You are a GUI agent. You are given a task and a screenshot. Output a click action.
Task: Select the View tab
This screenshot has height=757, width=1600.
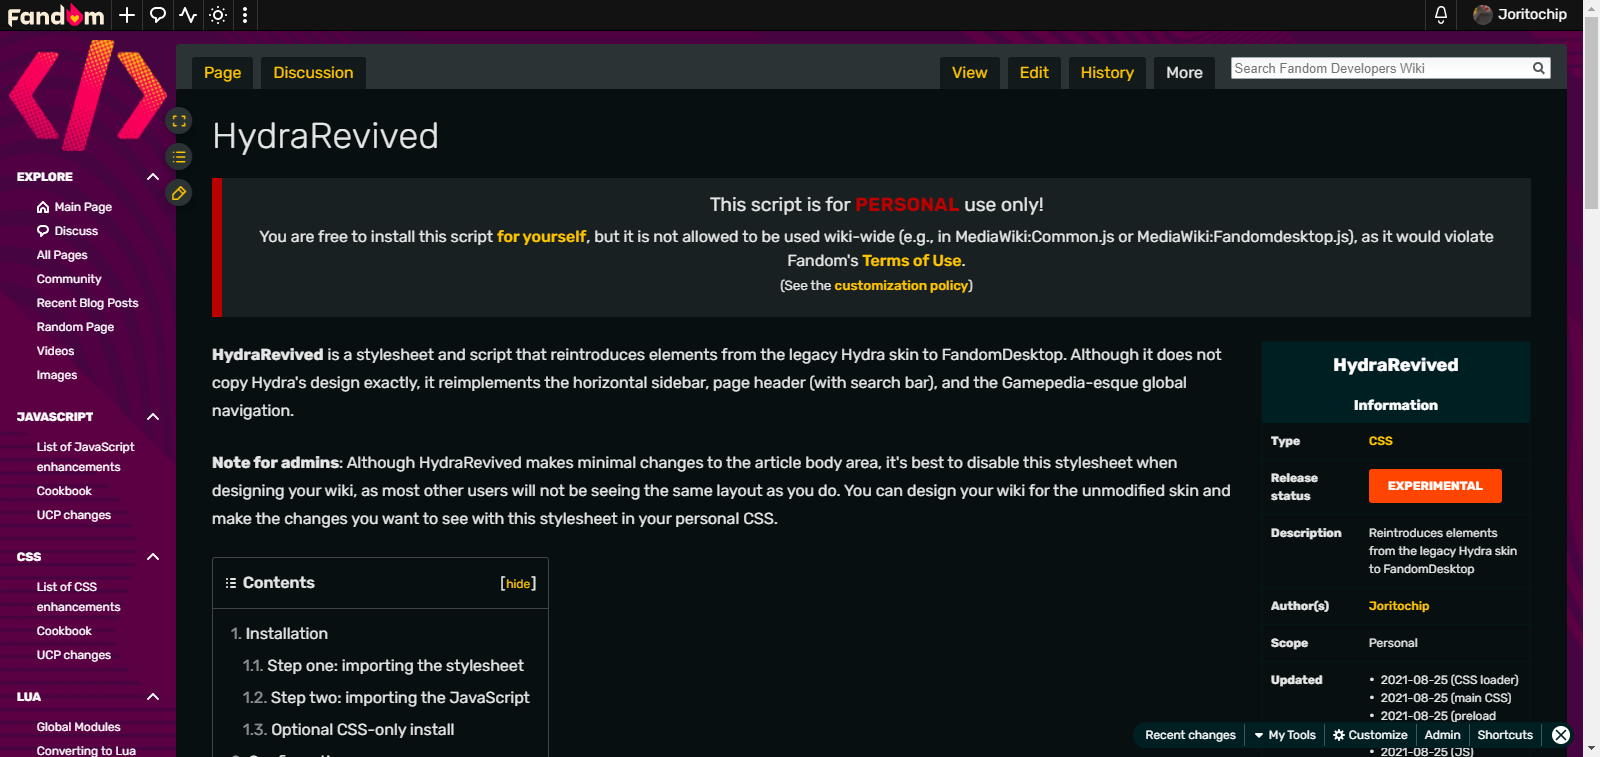(969, 73)
